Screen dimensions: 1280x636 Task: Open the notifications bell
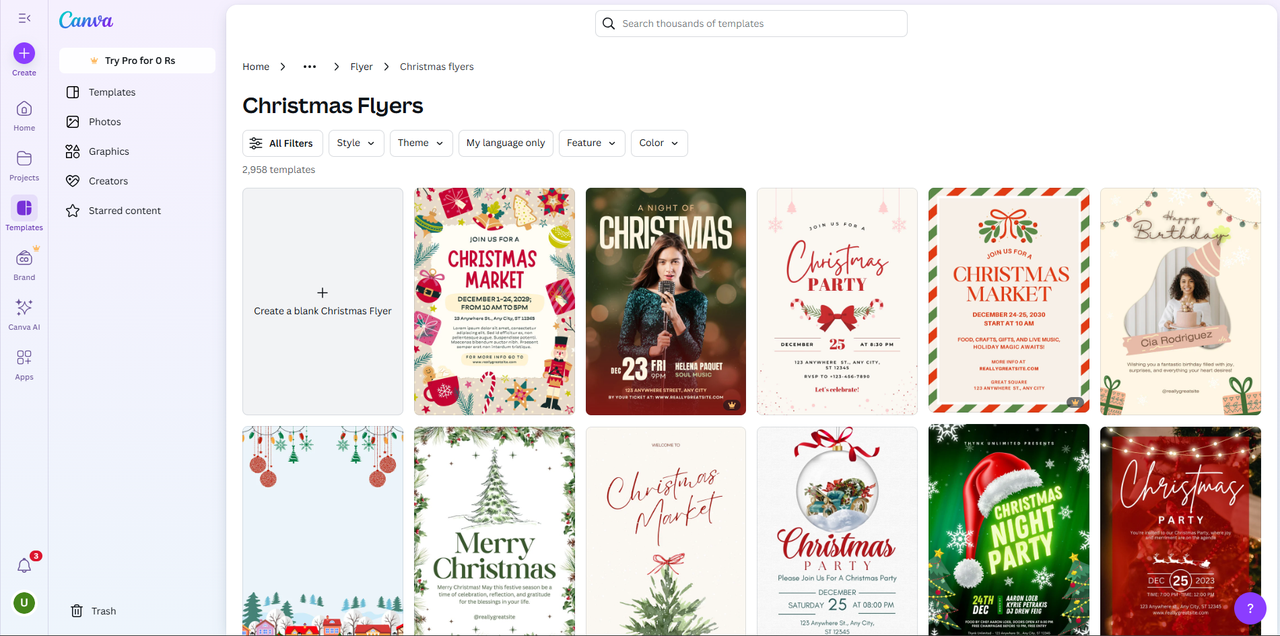[23, 563]
